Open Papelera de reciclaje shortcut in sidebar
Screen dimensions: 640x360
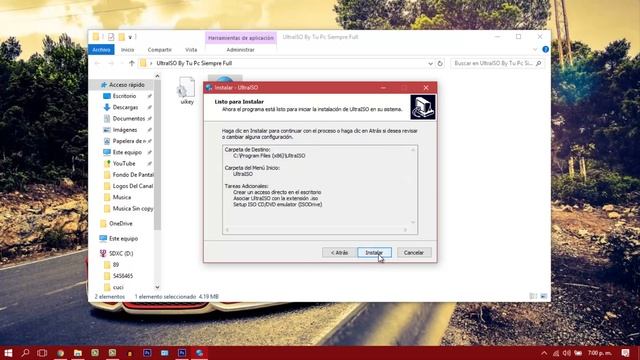(128, 141)
